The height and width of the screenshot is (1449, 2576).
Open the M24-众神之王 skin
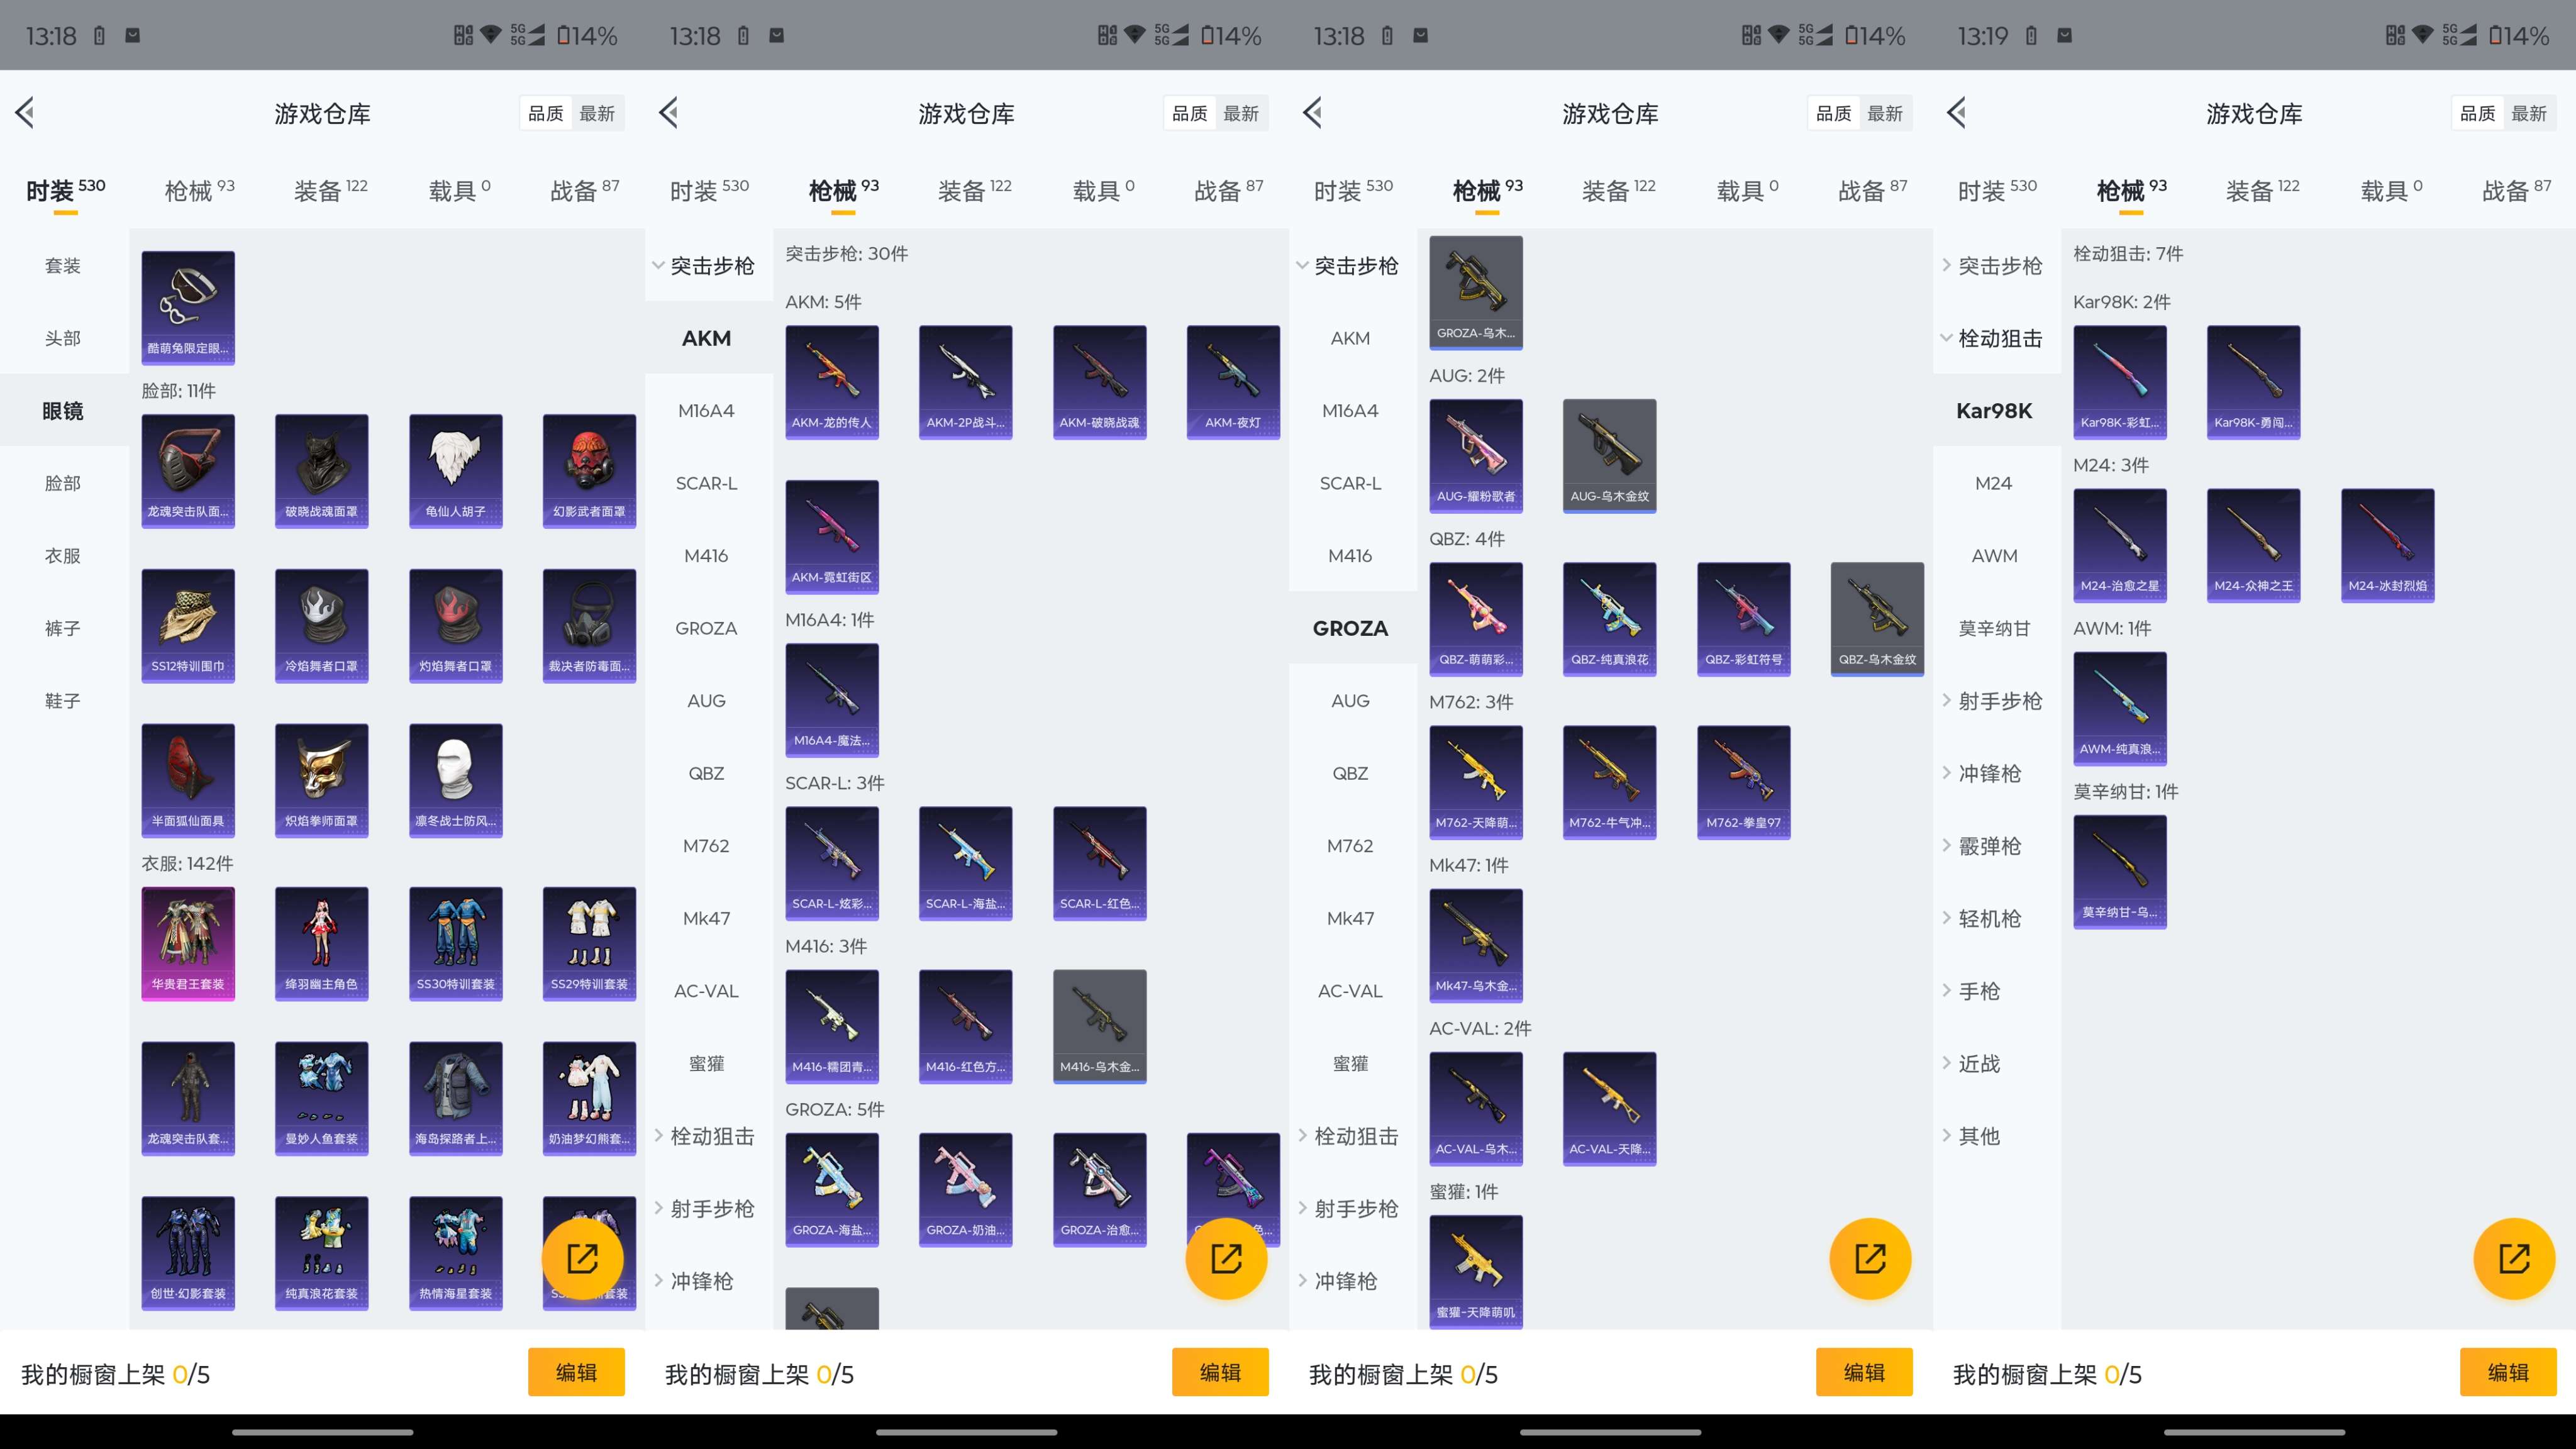2254,545
